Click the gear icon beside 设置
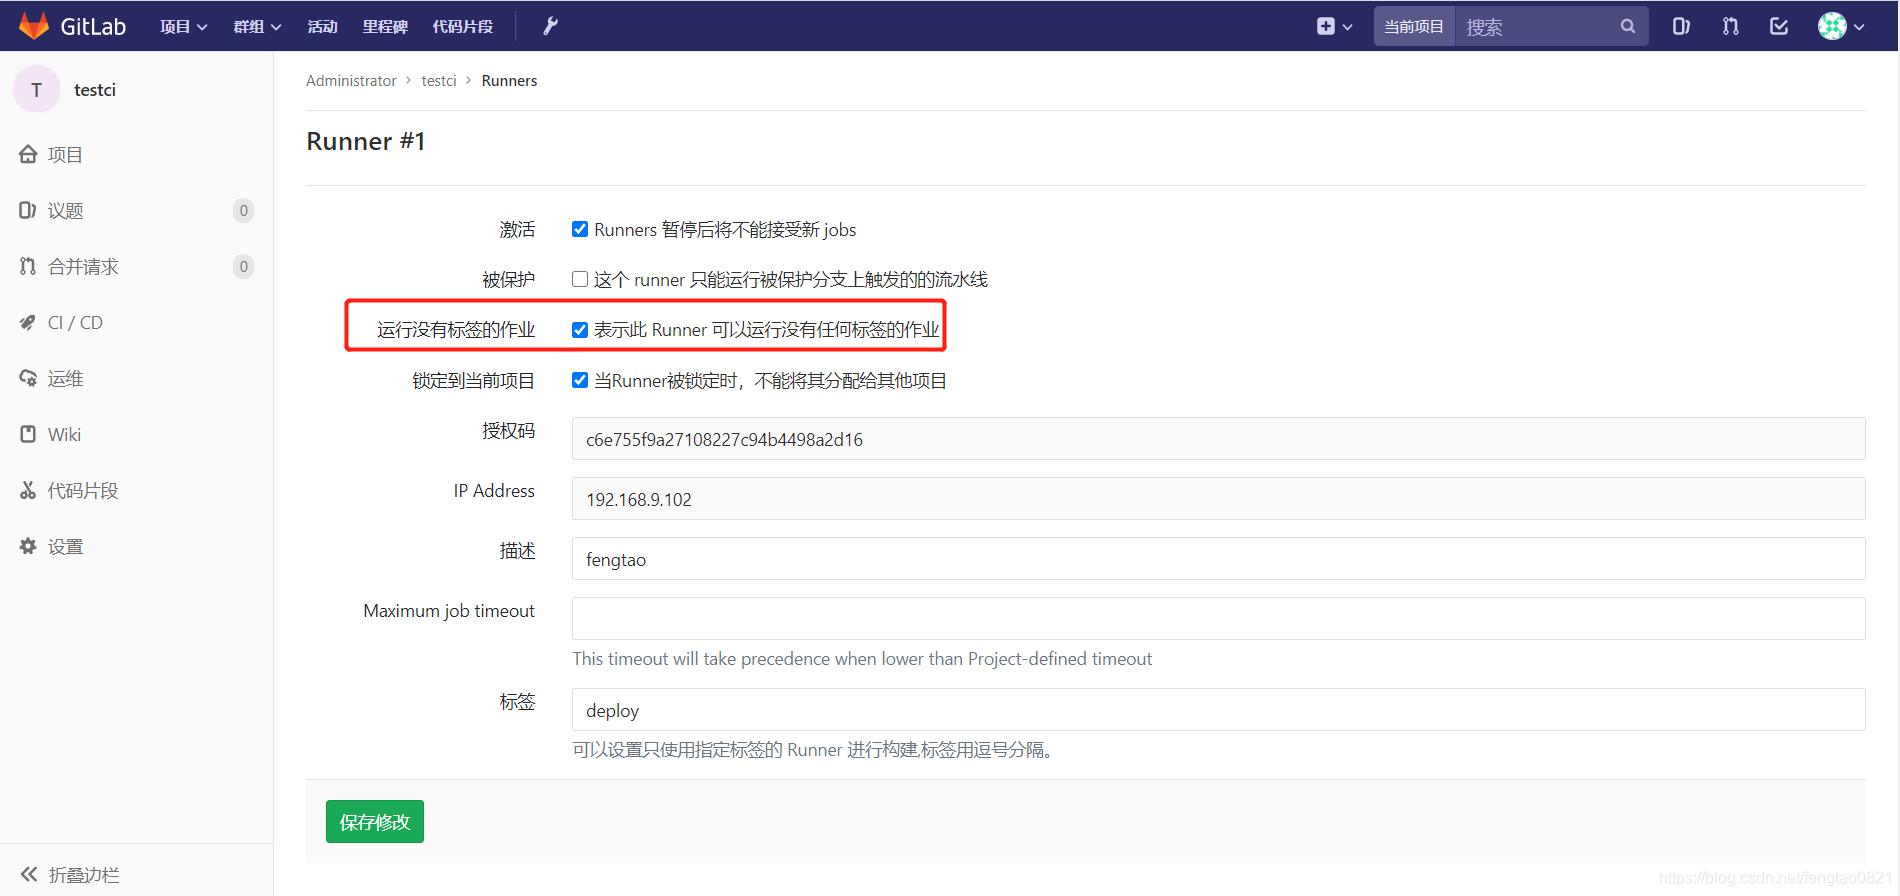 point(28,546)
